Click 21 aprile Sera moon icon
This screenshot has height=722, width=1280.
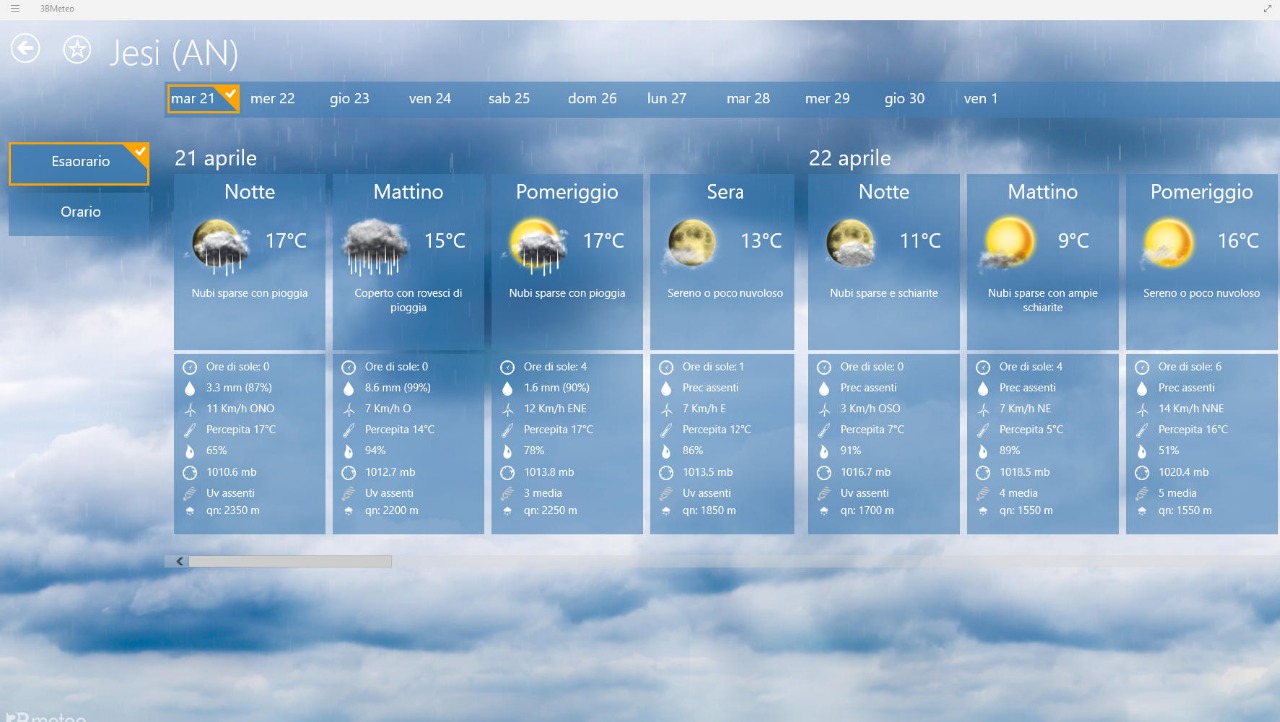692,244
